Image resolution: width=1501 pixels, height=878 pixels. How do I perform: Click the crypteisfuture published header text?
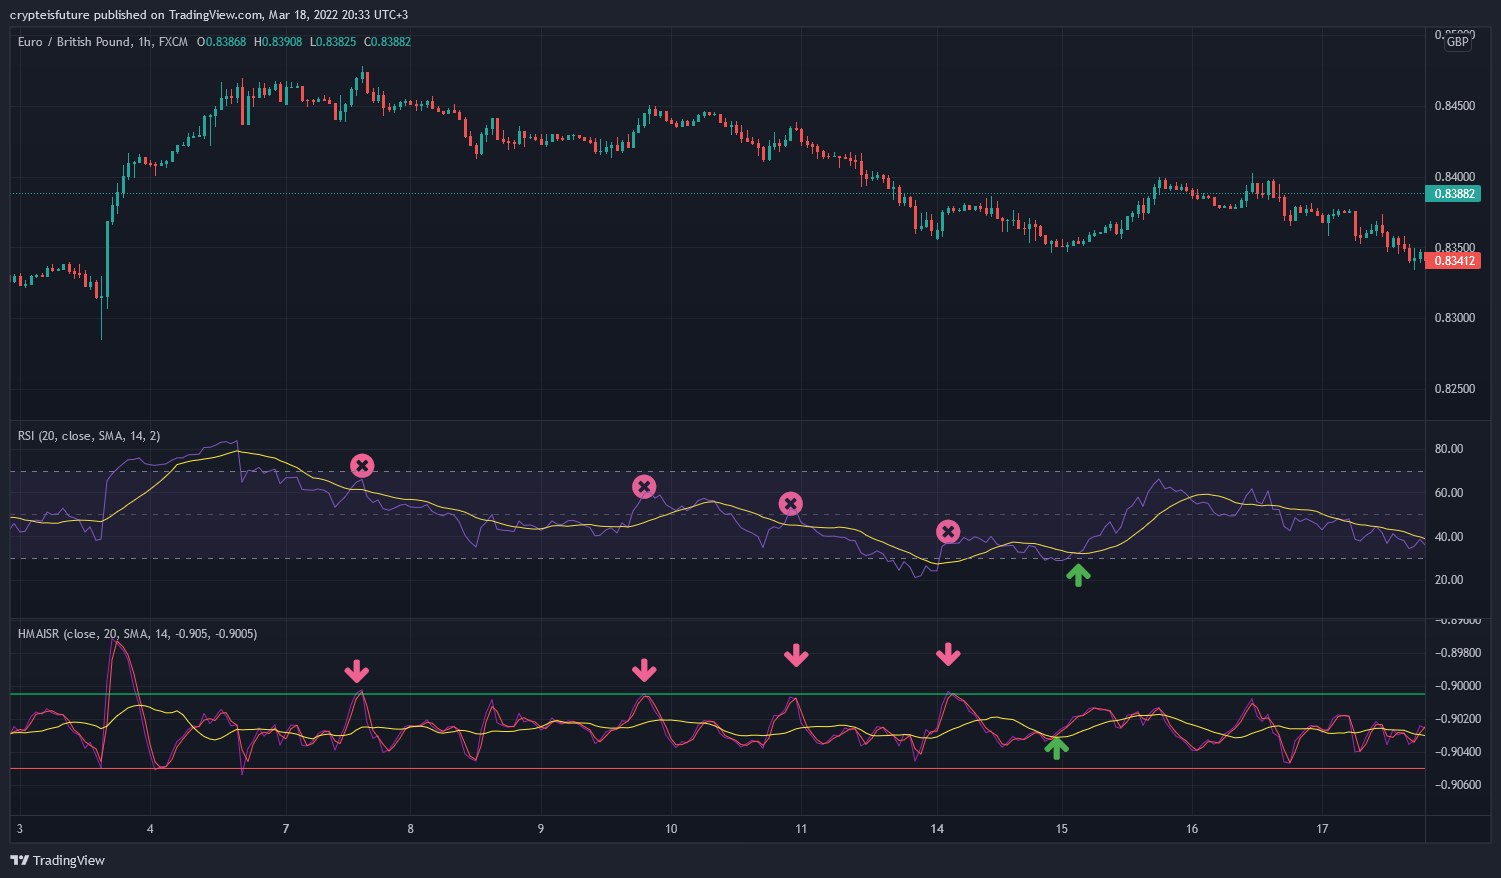click(x=208, y=14)
